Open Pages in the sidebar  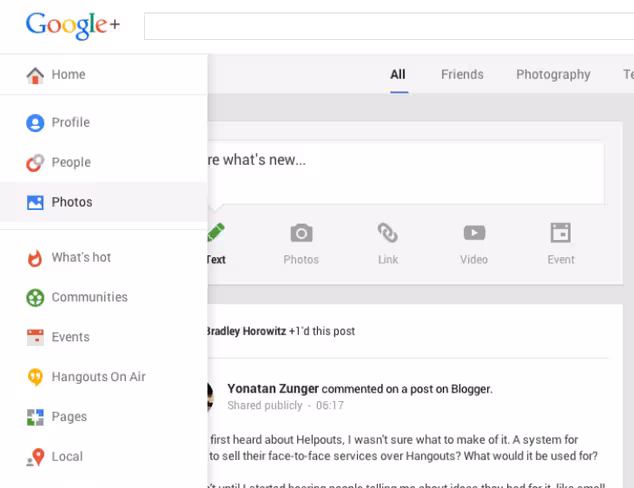coord(104,417)
